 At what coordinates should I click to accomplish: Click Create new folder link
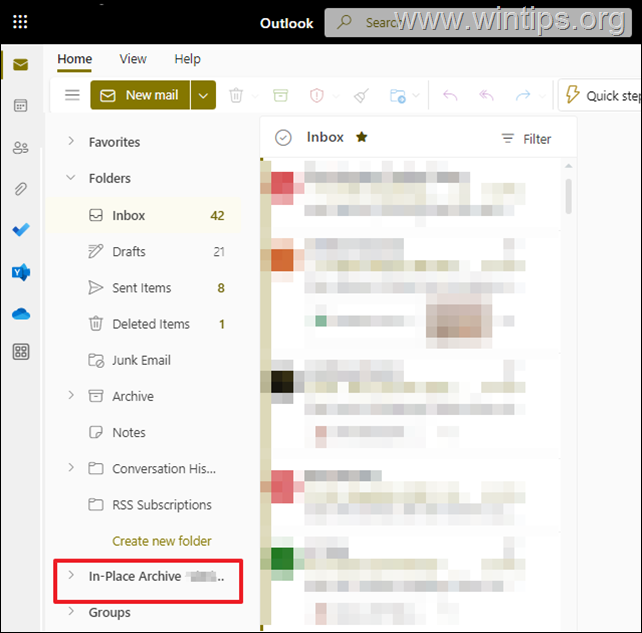[x=162, y=541]
